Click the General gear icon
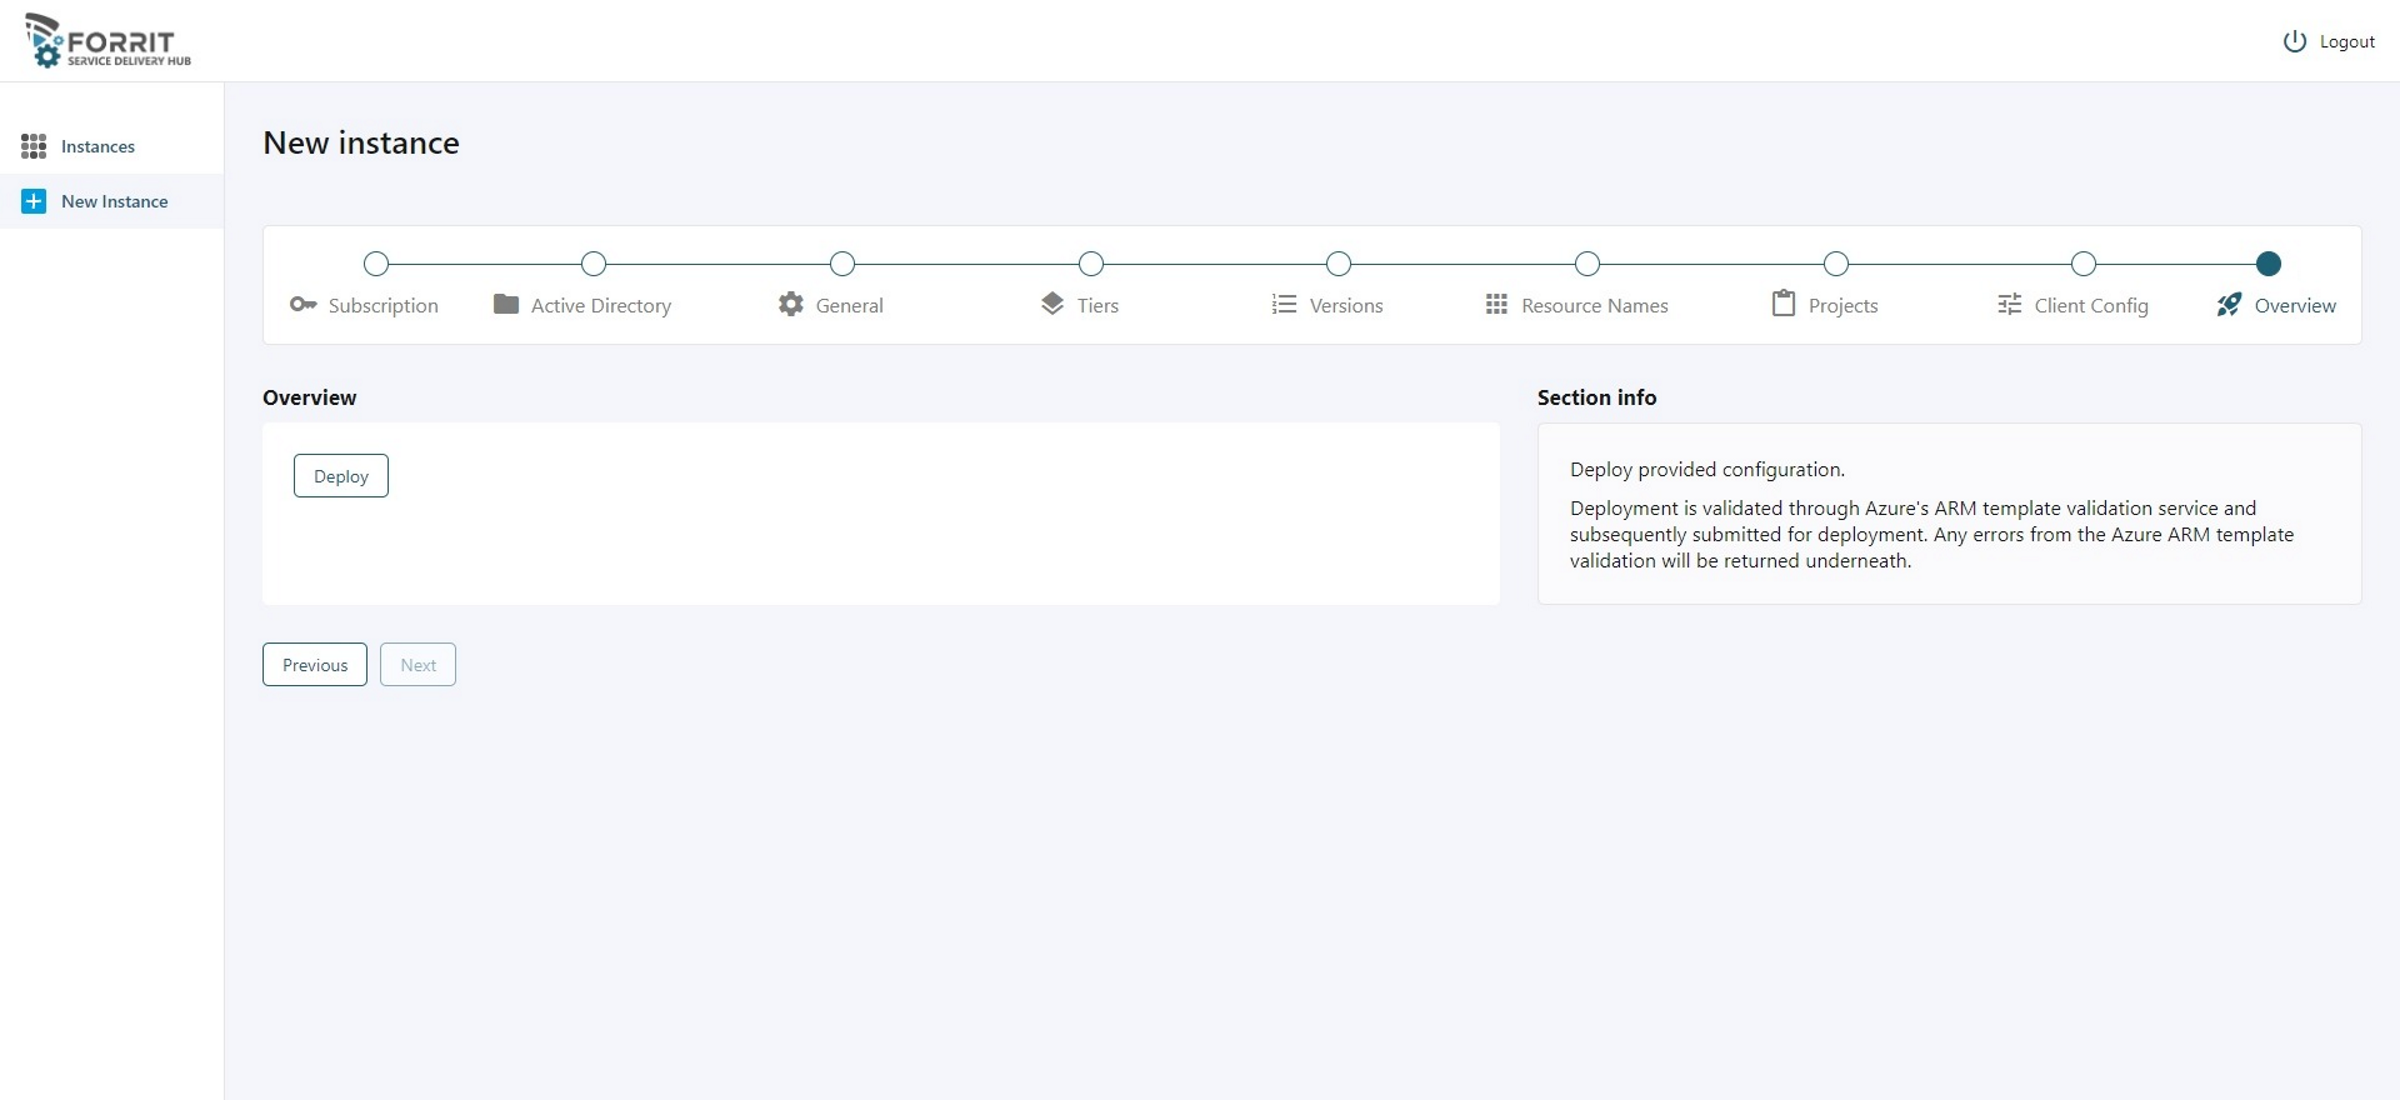 coord(791,304)
